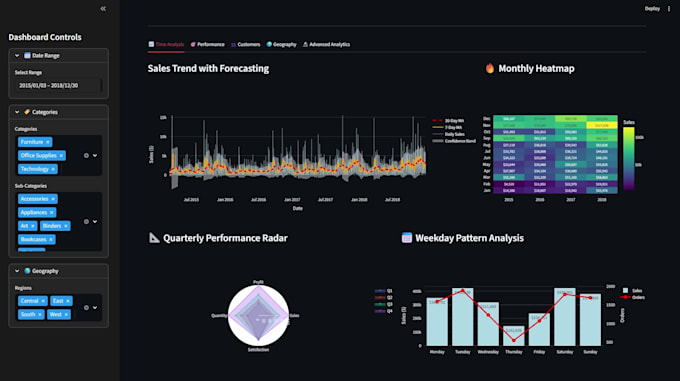Screen dimensions: 680x381
Task: Toggle the Sales bar legend entry
Action: pos(633,291)
